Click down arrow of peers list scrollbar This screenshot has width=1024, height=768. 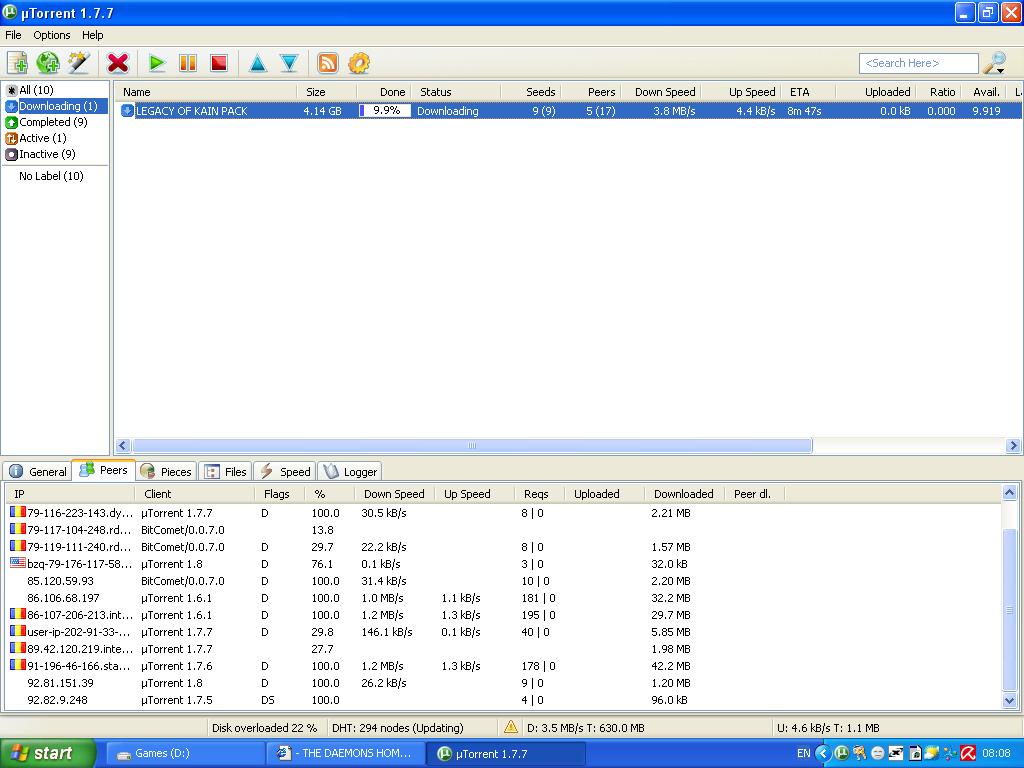click(1009, 701)
